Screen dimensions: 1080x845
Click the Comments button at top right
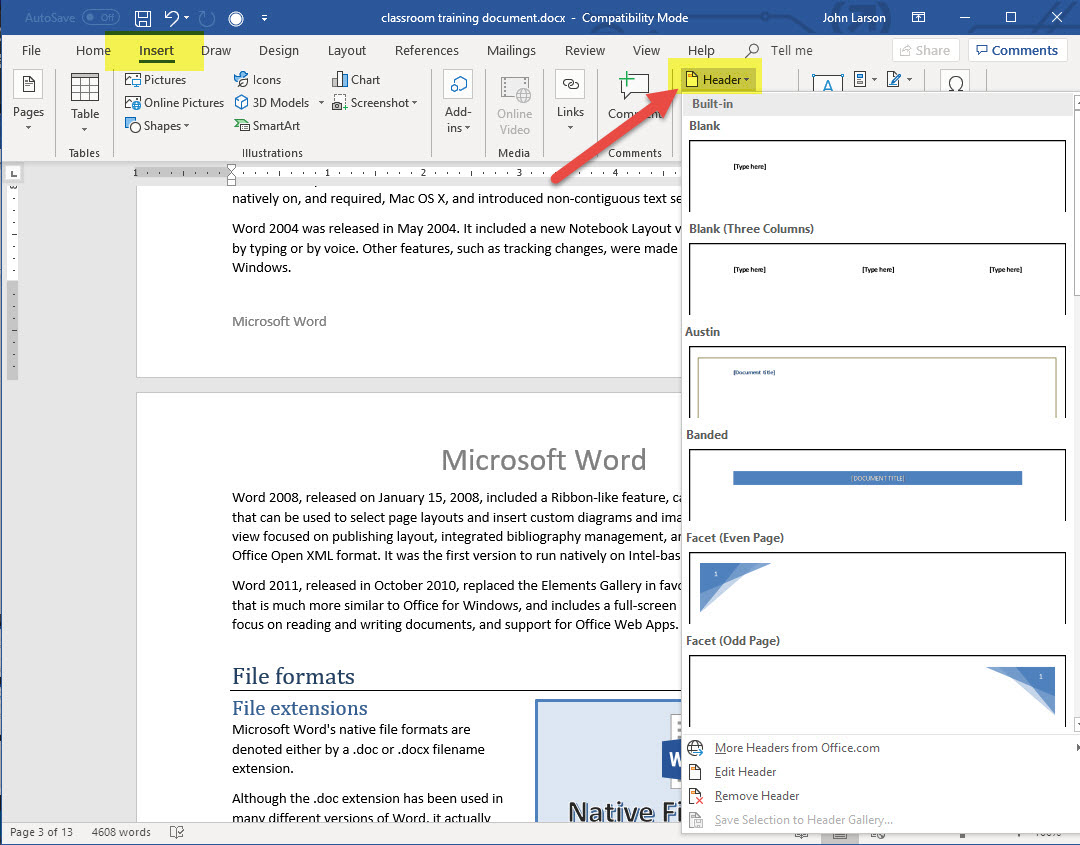click(1015, 51)
